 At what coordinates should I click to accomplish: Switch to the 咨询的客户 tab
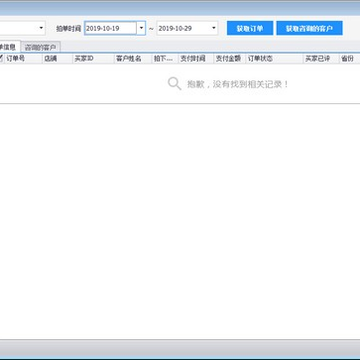[41, 47]
